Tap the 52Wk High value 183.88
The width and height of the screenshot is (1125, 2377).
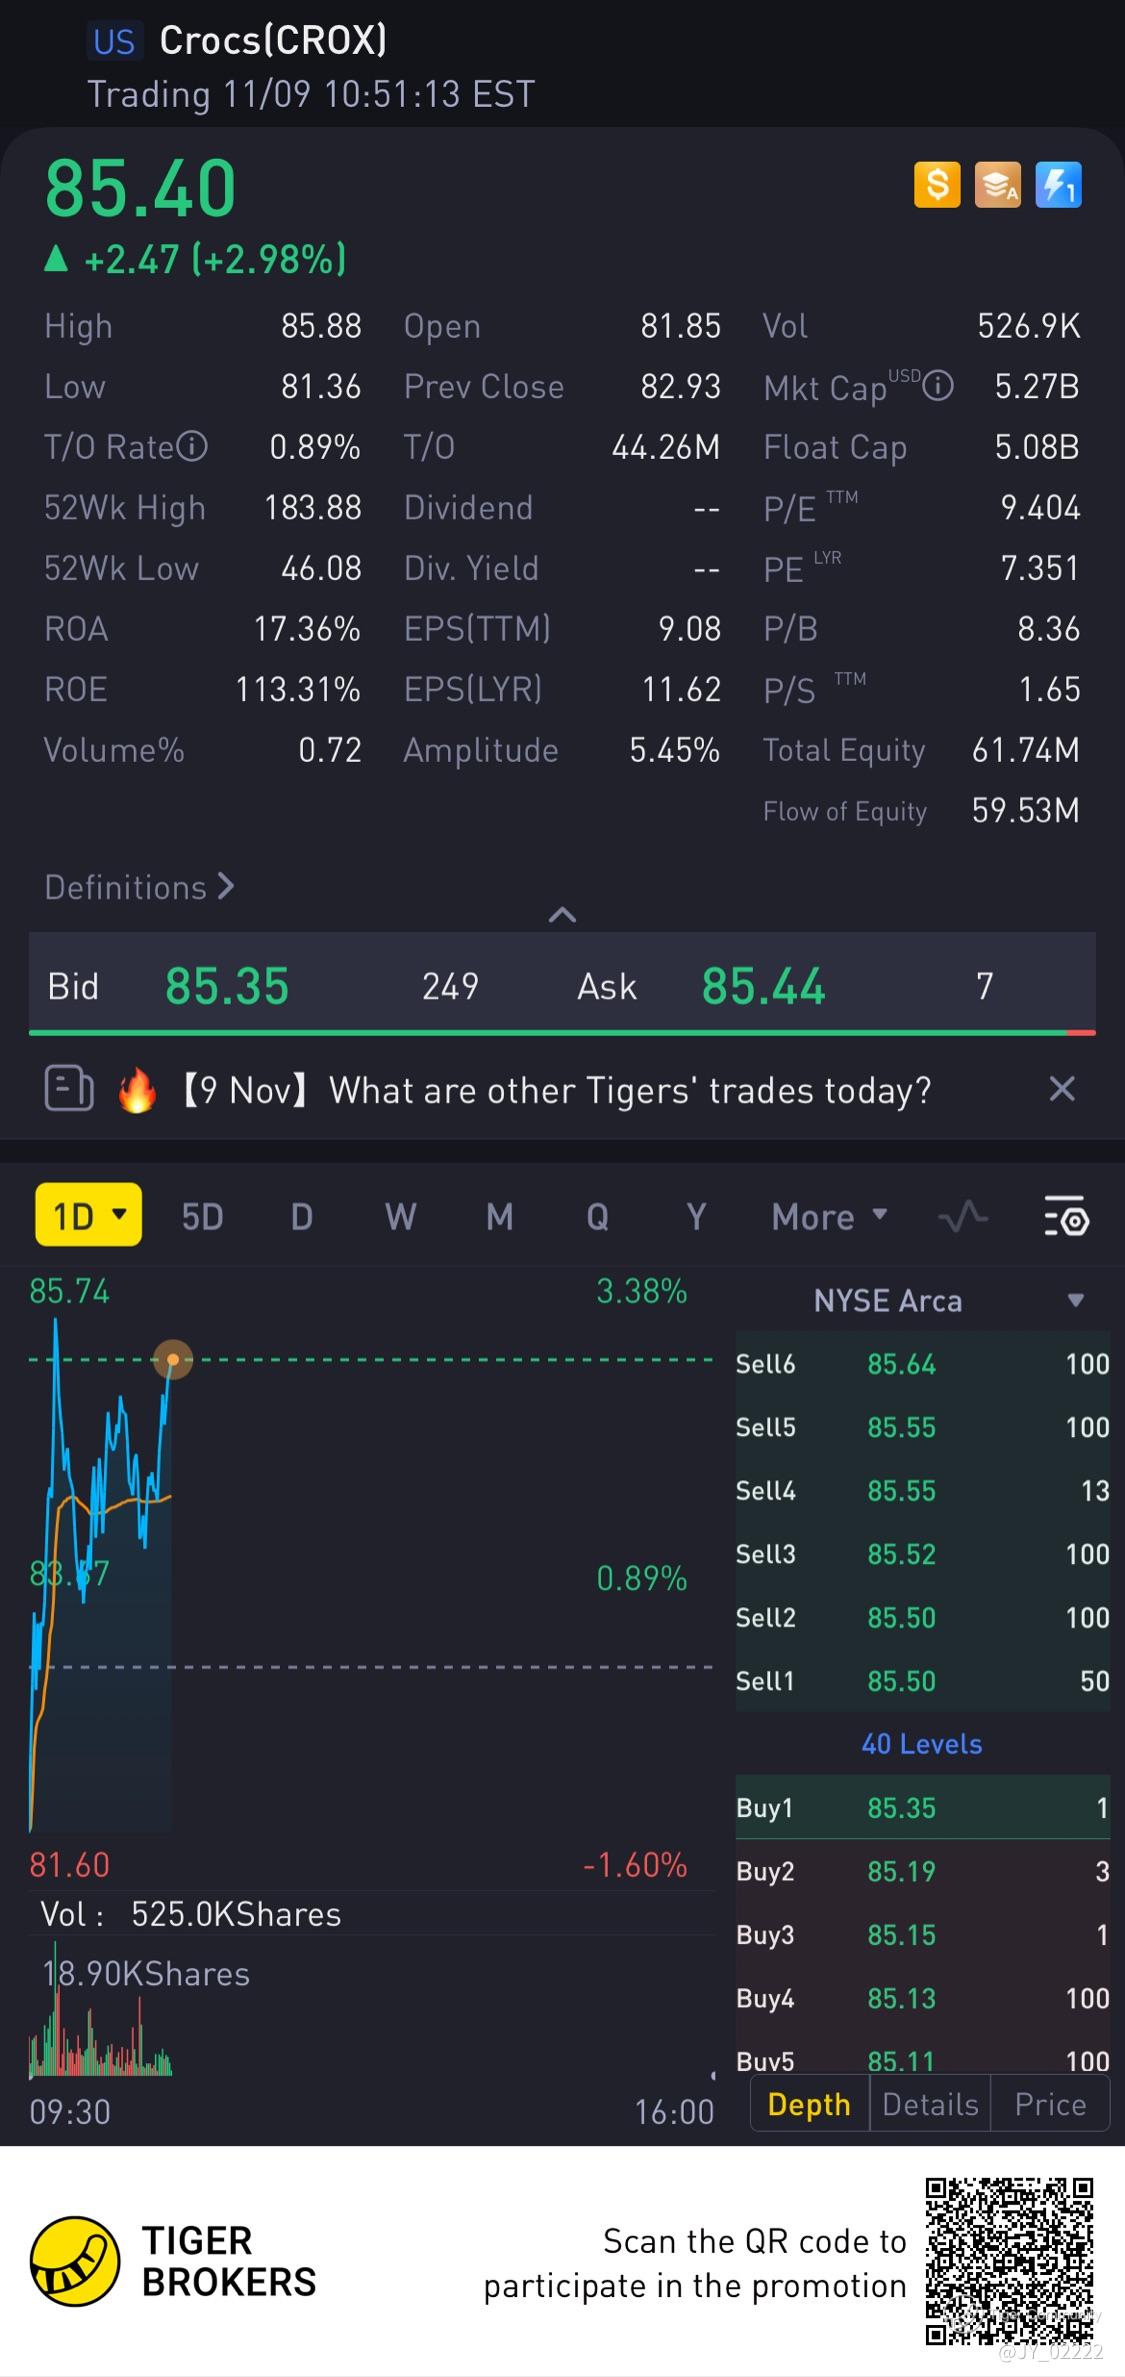click(x=313, y=508)
